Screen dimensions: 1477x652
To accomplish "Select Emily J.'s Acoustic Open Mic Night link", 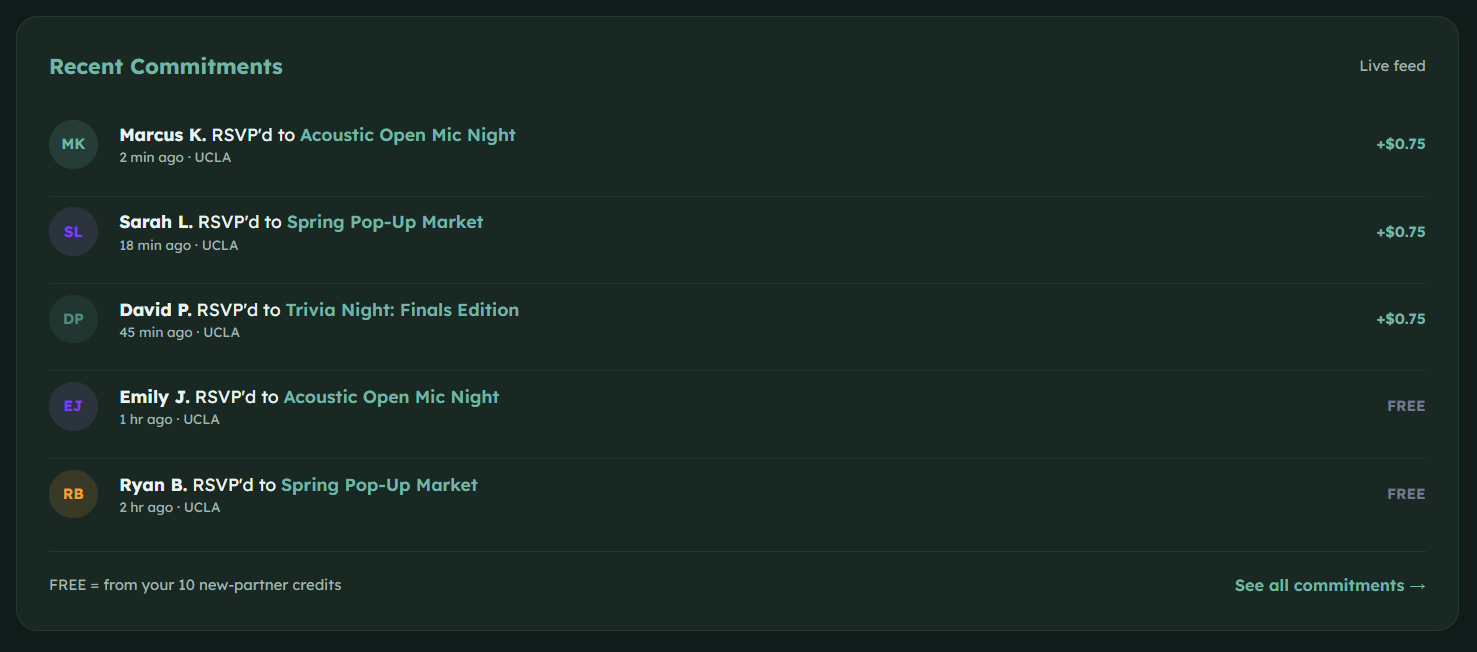I will click(391, 396).
